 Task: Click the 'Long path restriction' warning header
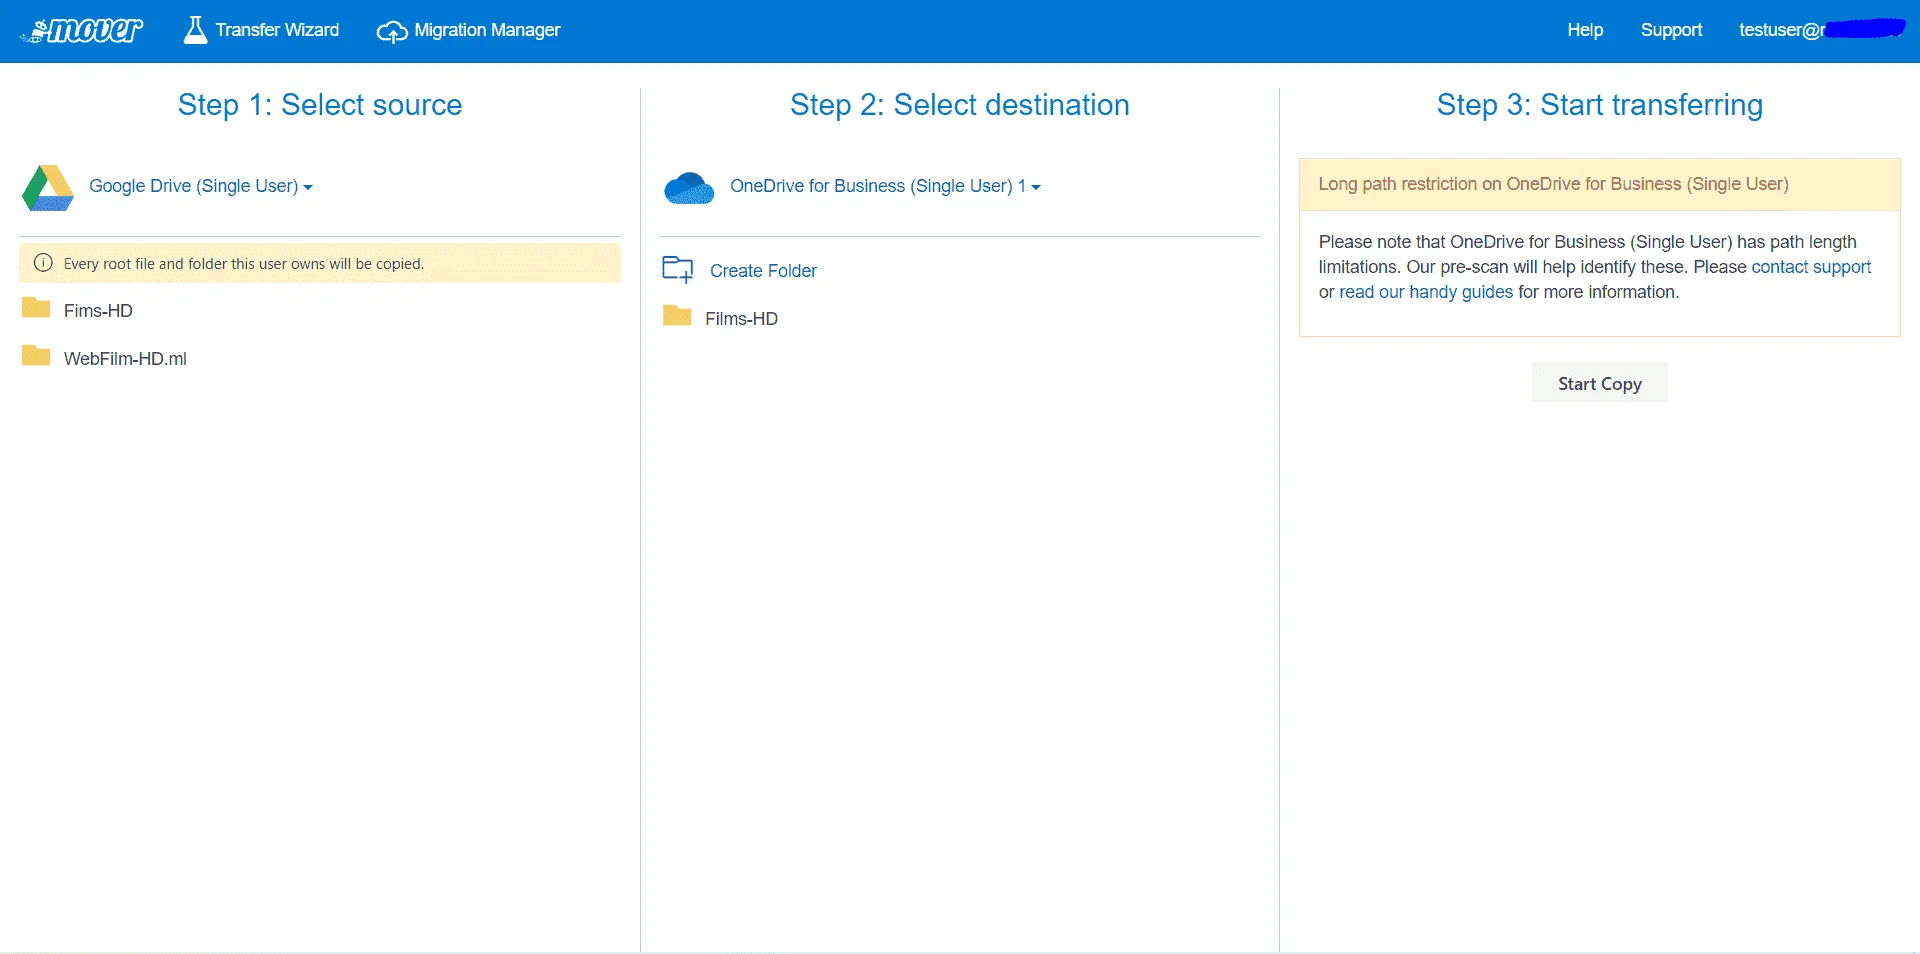(x=1599, y=184)
